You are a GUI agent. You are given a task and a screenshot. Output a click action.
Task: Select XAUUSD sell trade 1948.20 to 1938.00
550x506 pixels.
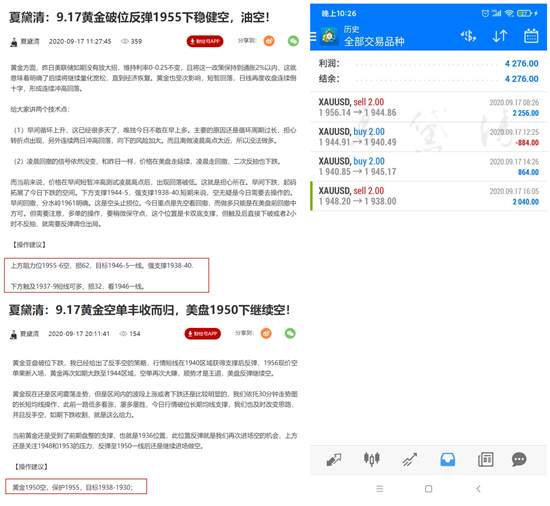coord(428,196)
